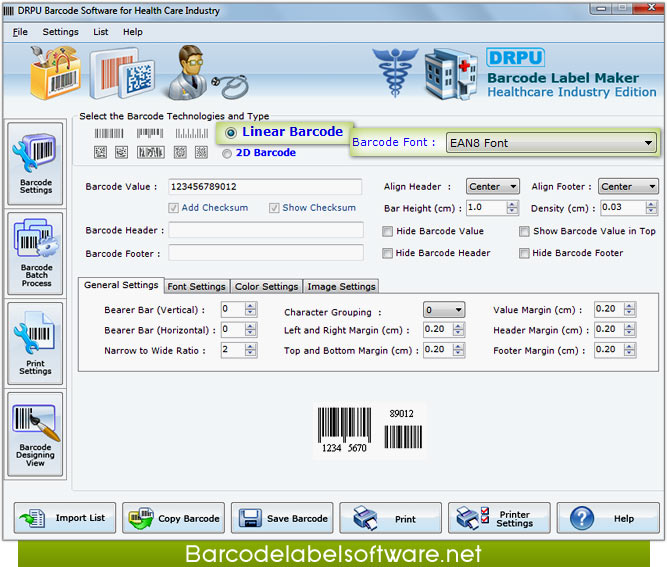Click the Barcode Value input field
667x567 pixels.
(265, 187)
